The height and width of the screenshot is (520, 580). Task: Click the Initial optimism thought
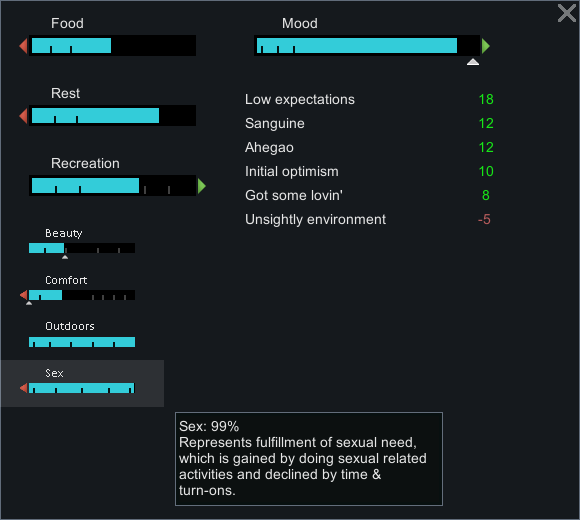[369, 171]
